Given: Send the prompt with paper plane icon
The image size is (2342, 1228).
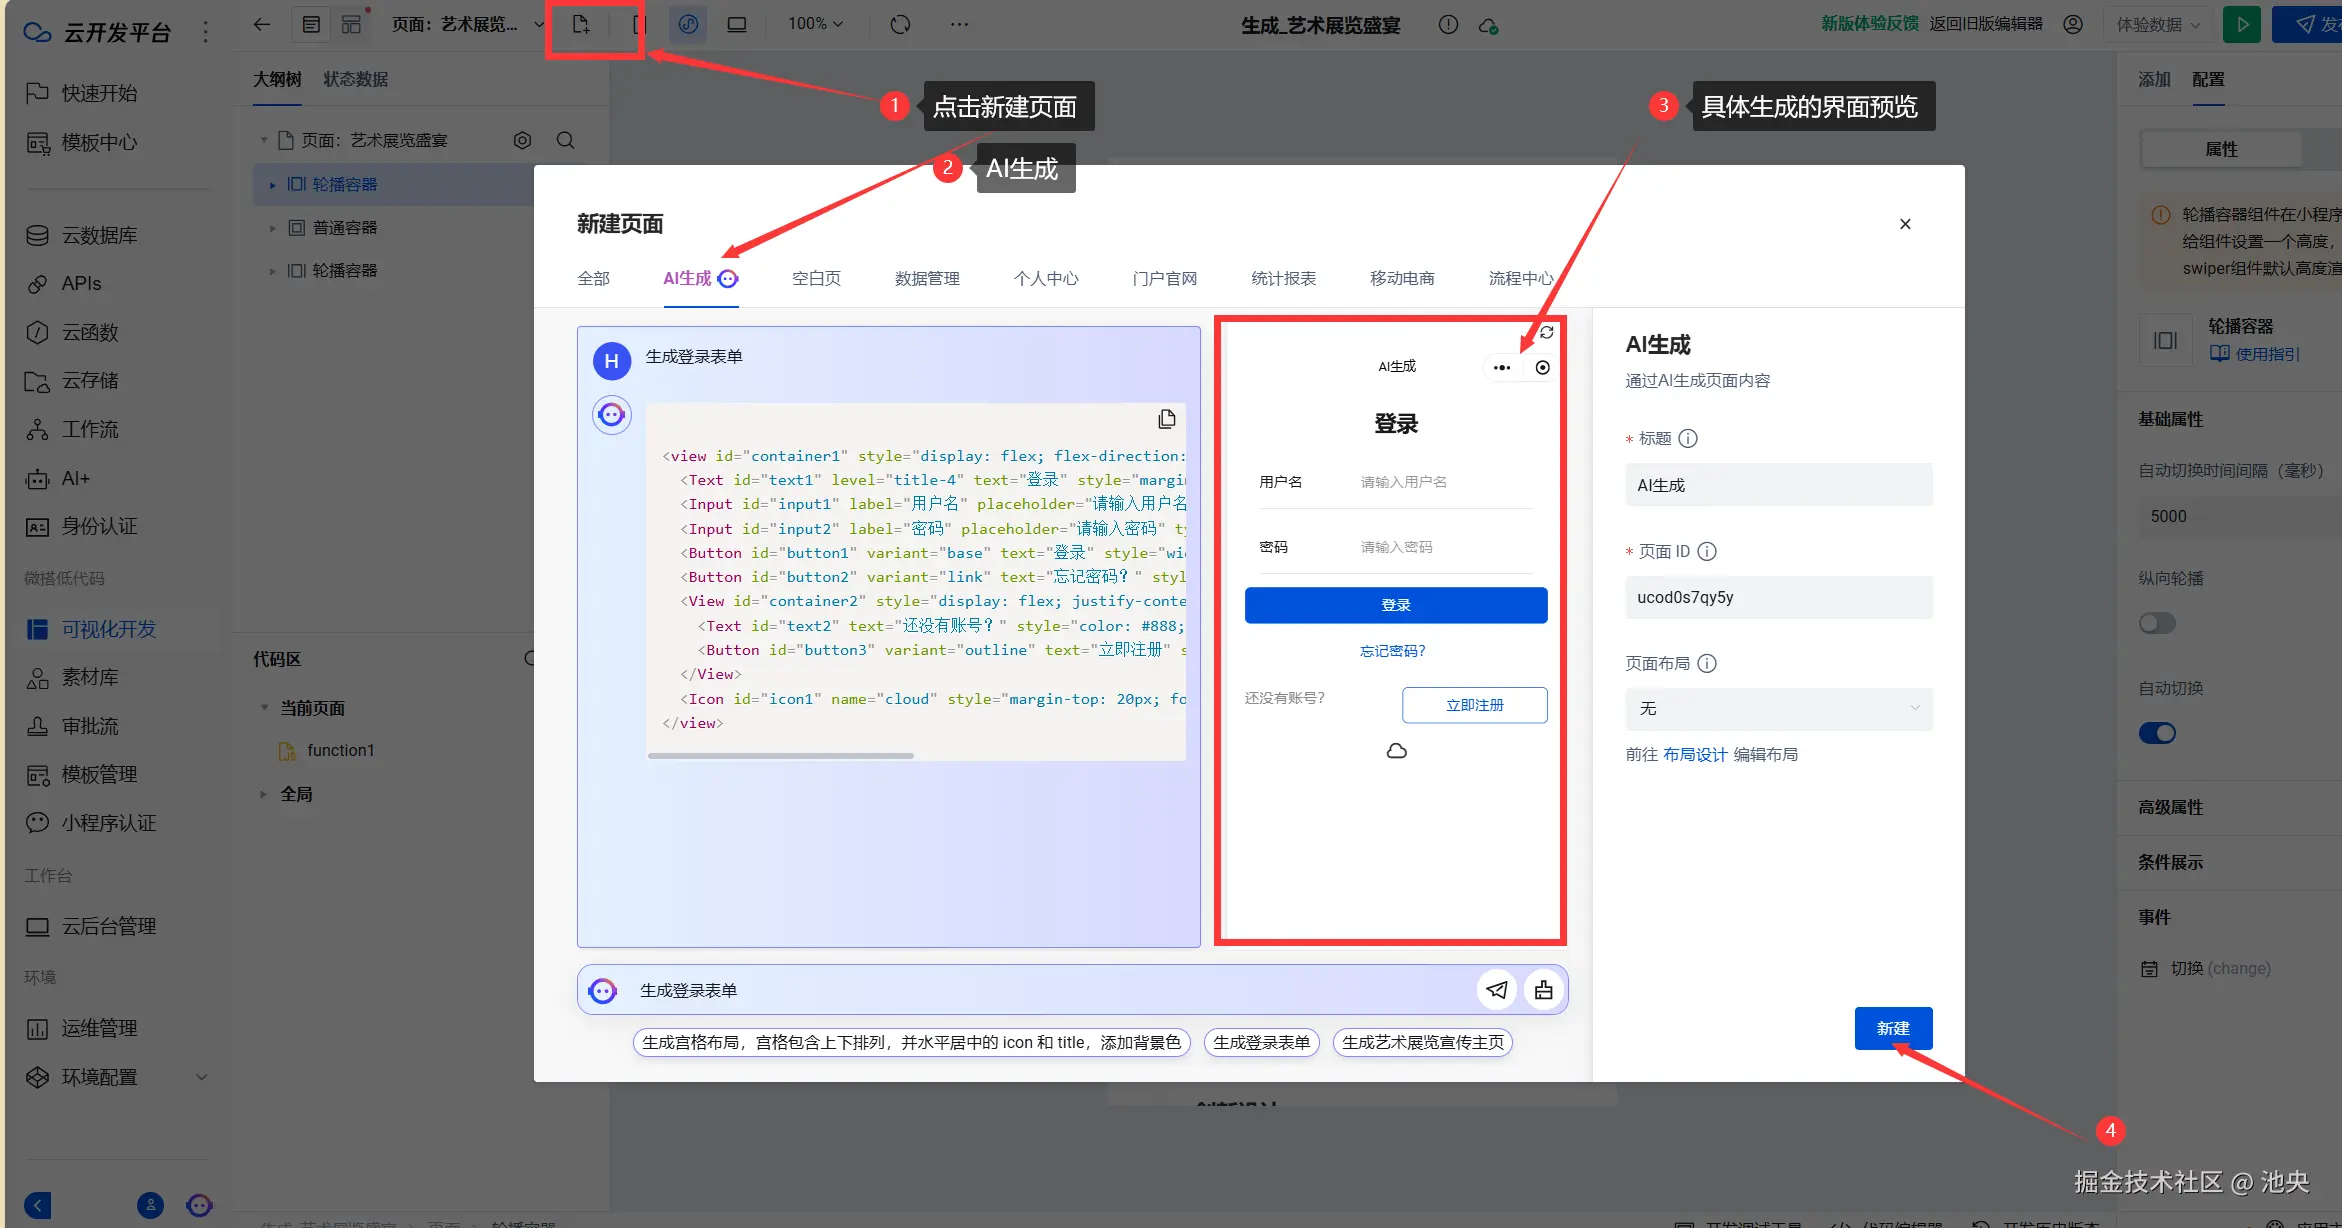Looking at the screenshot, I should coord(1496,990).
